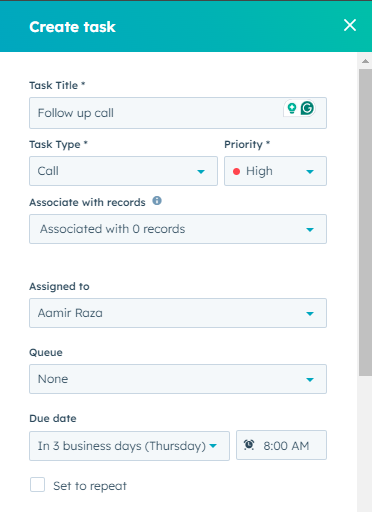Click the Create task header title
The width and height of the screenshot is (372, 512).
point(72,27)
